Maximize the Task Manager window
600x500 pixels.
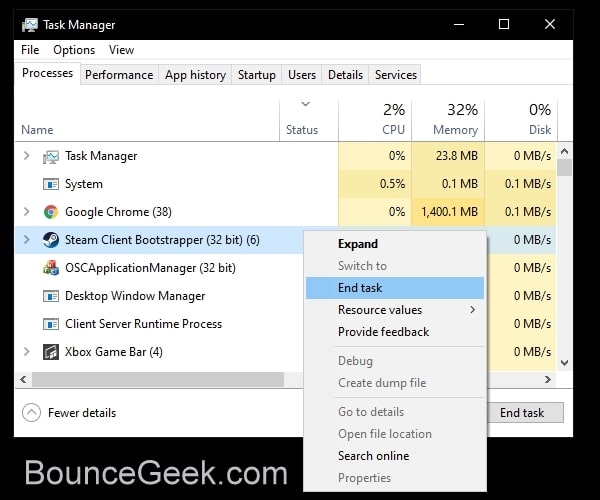coord(504,24)
